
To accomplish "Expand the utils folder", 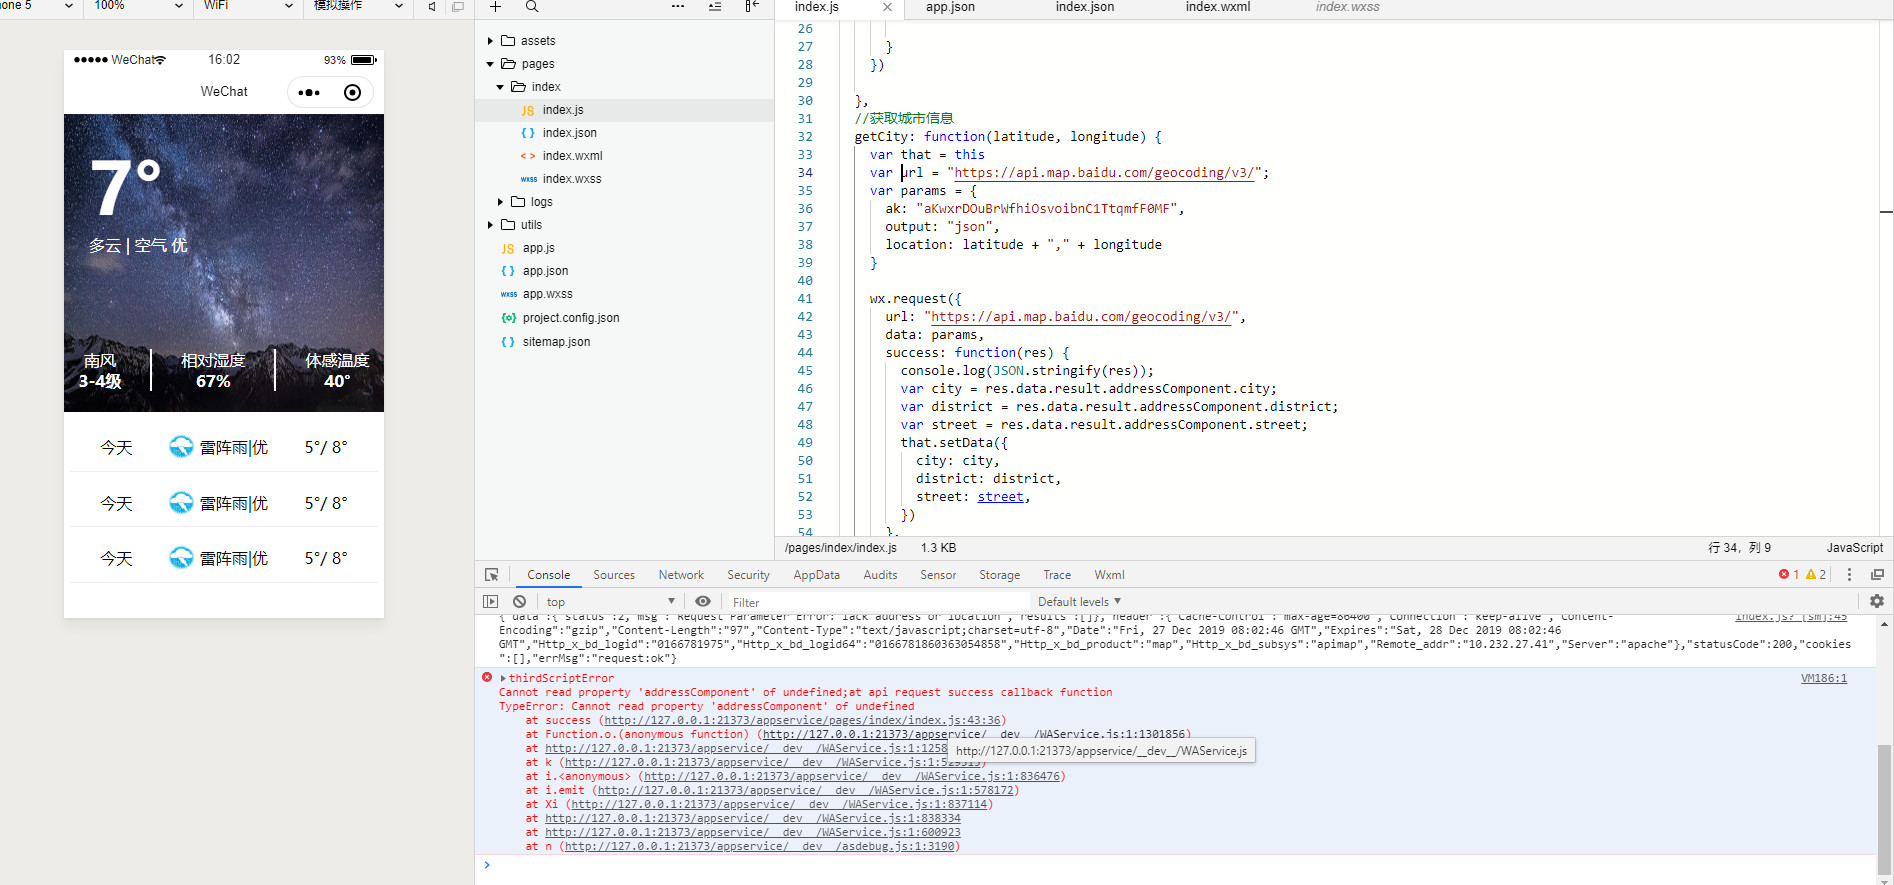I will (490, 225).
